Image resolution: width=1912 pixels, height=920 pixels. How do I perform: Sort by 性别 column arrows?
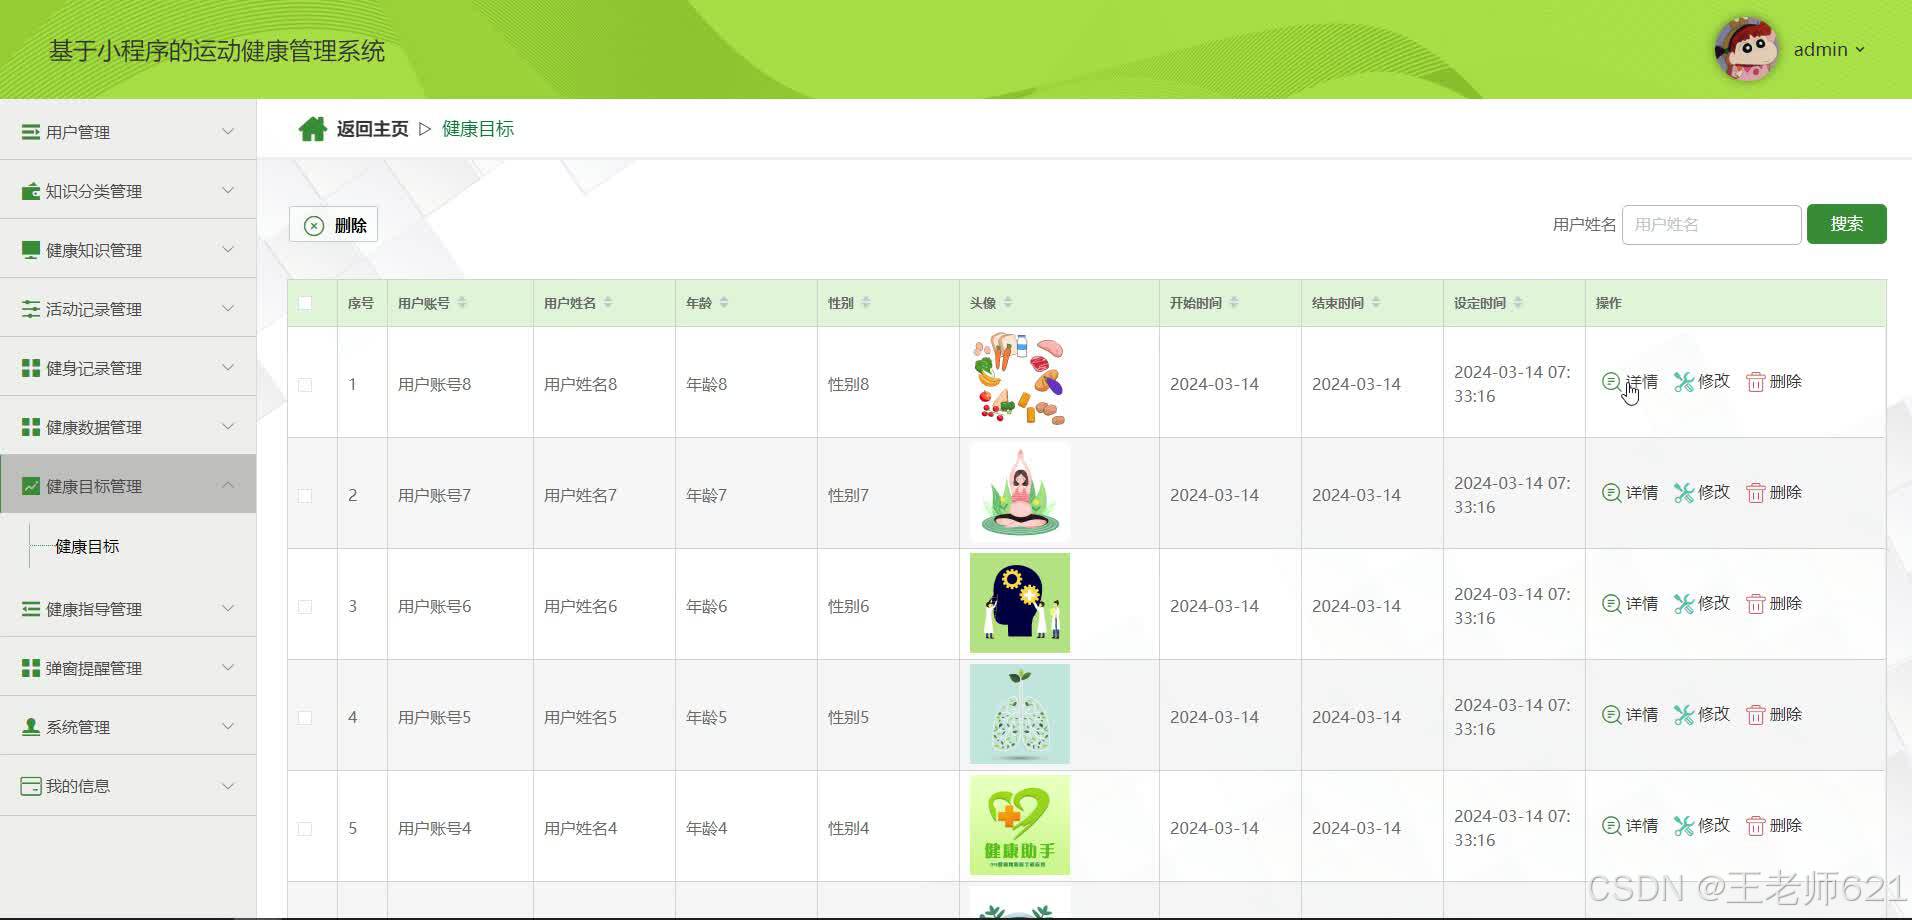[866, 303]
